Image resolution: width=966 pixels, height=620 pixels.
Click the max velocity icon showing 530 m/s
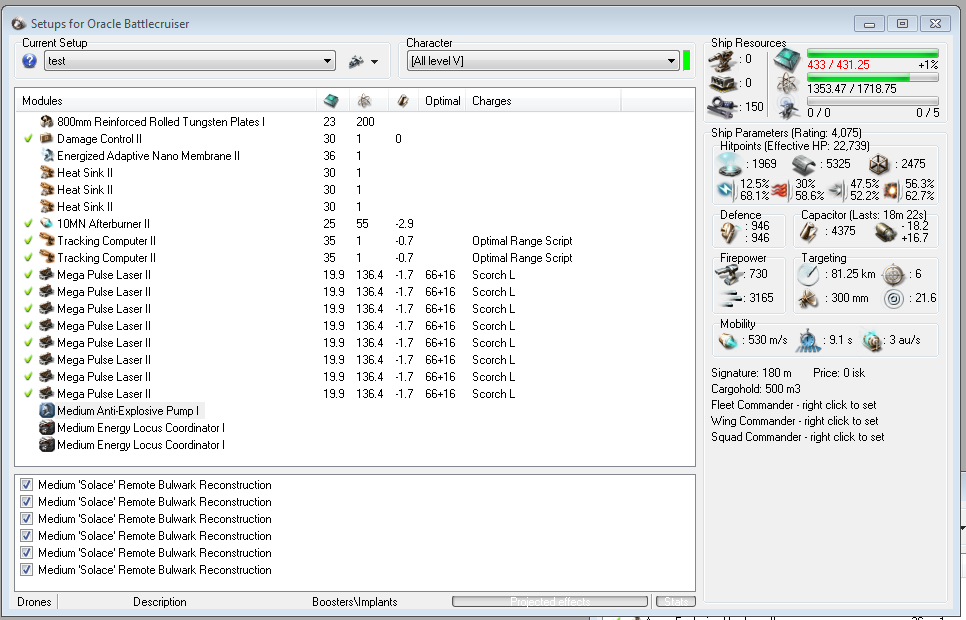(728, 340)
